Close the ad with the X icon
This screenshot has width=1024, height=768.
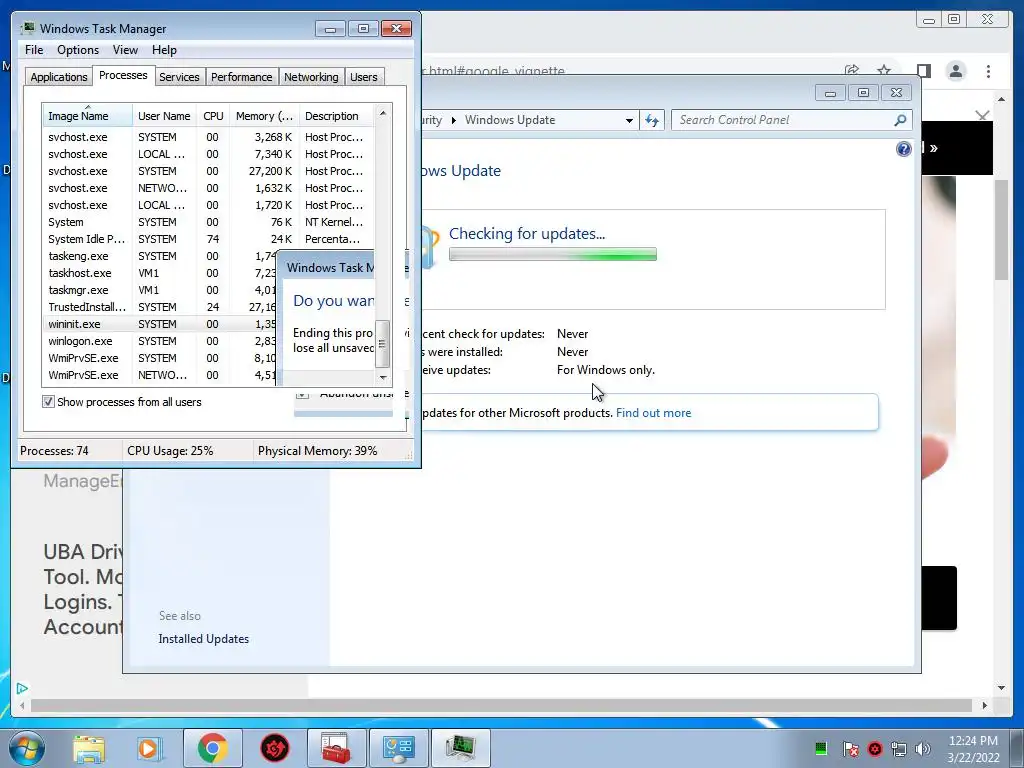point(982,116)
